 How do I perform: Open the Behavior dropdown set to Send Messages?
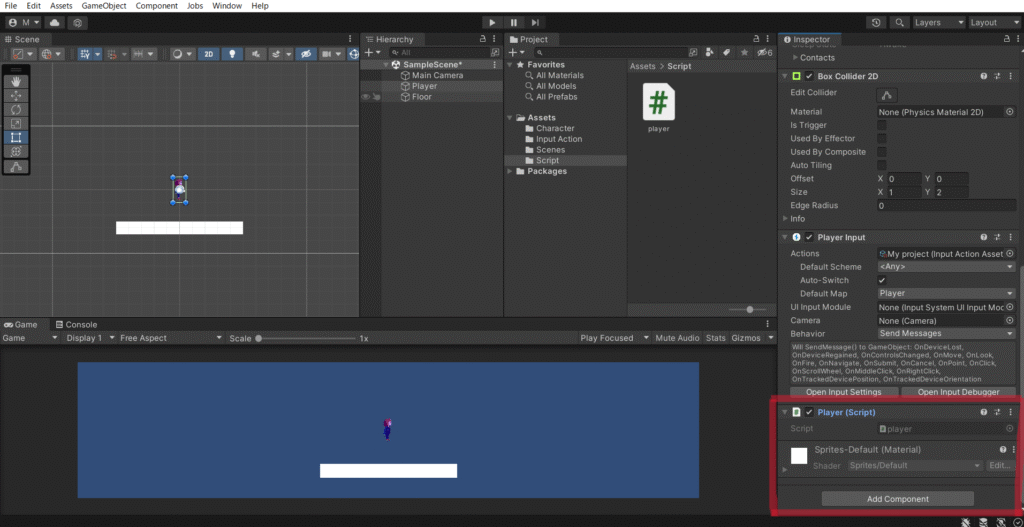[946, 333]
